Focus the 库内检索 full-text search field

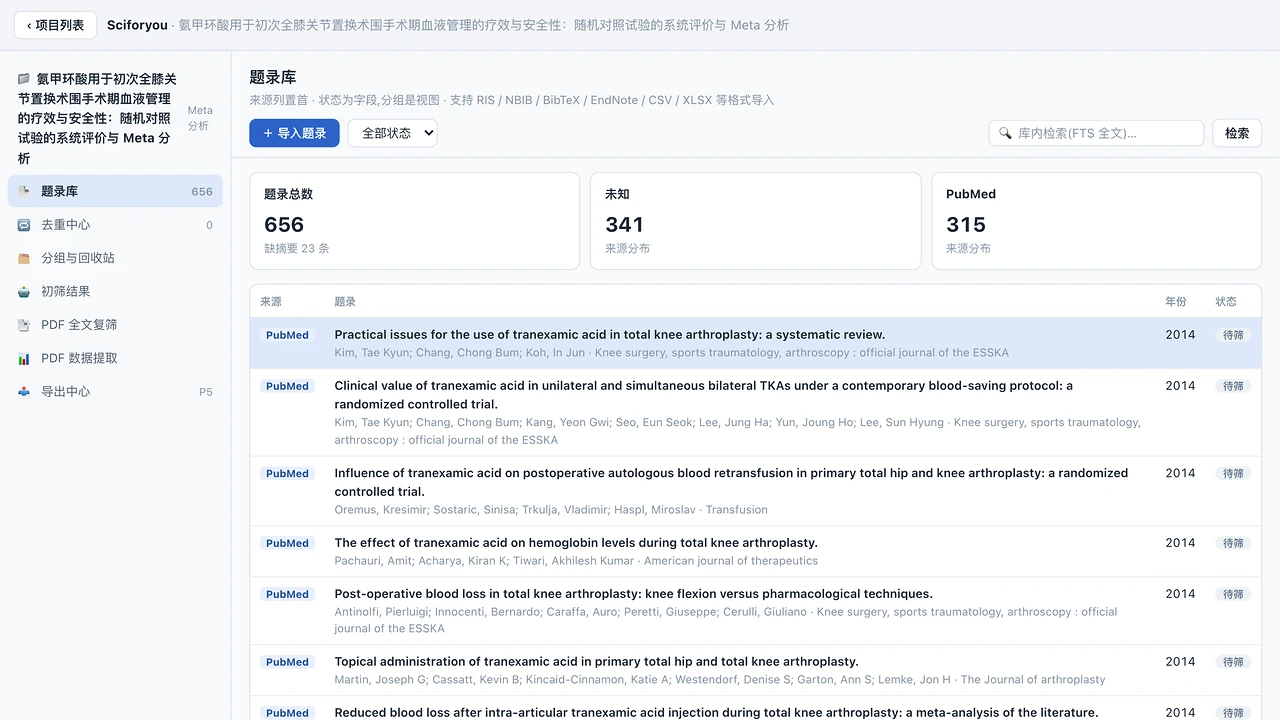[x=1096, y=133]
